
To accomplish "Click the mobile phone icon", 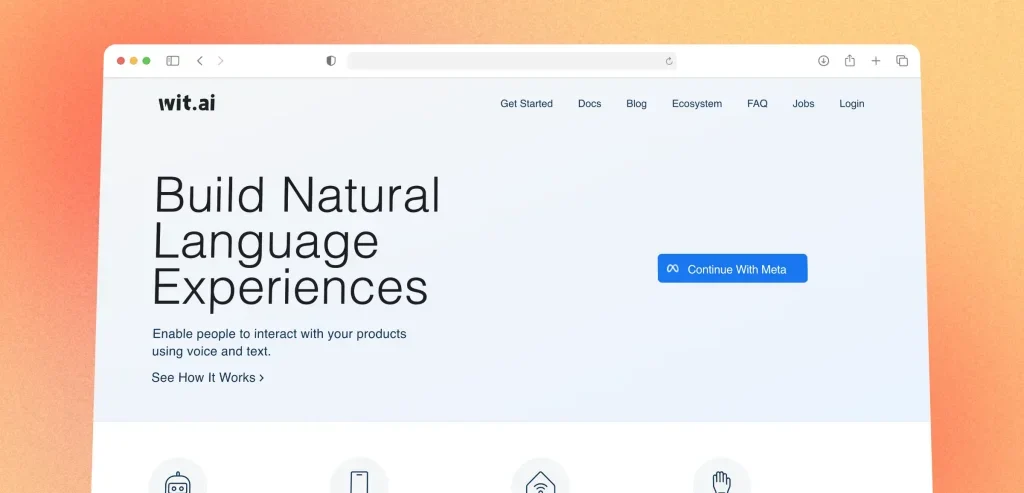I will [359, 482].
